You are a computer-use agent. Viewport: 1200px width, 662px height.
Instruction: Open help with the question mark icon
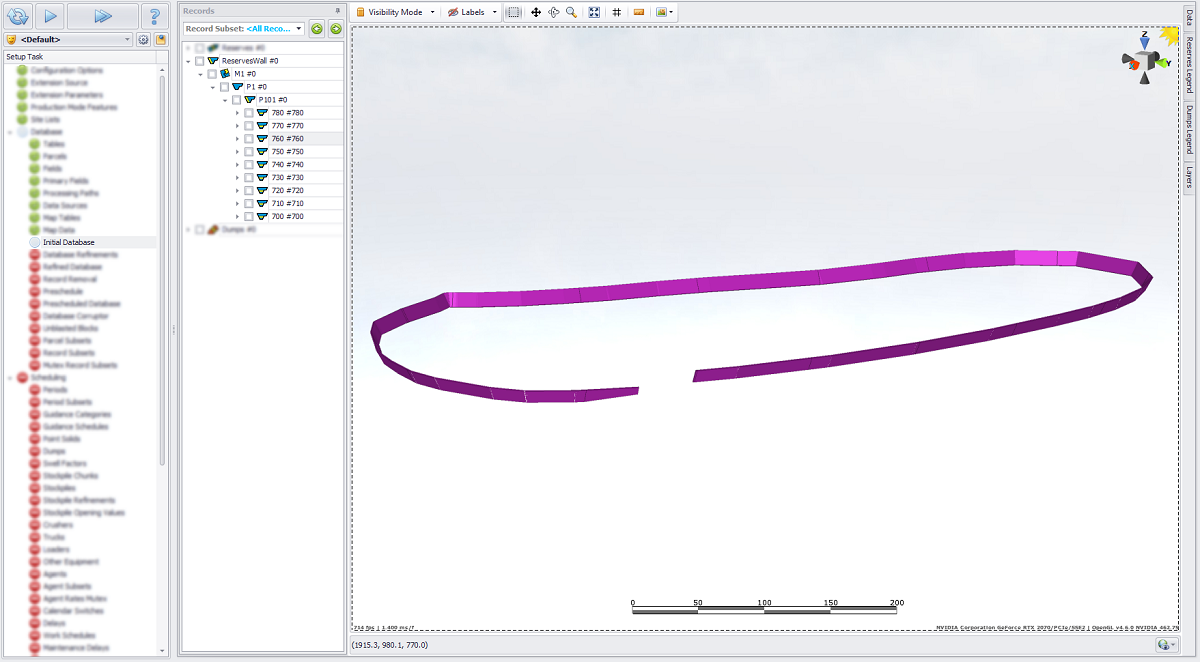click(155, 15)
